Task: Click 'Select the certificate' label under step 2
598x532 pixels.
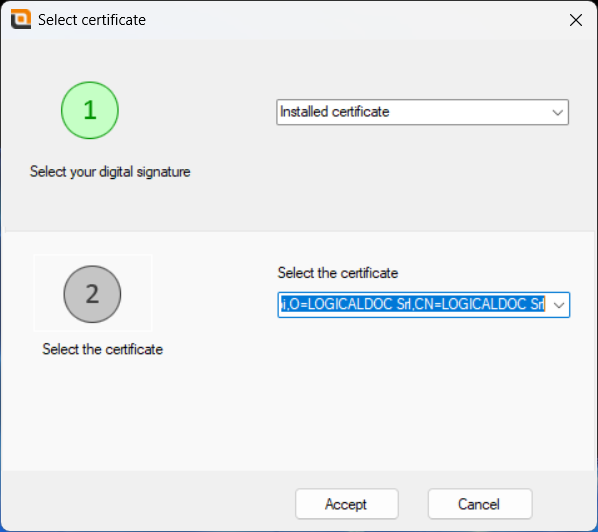Action: [103, 349]
